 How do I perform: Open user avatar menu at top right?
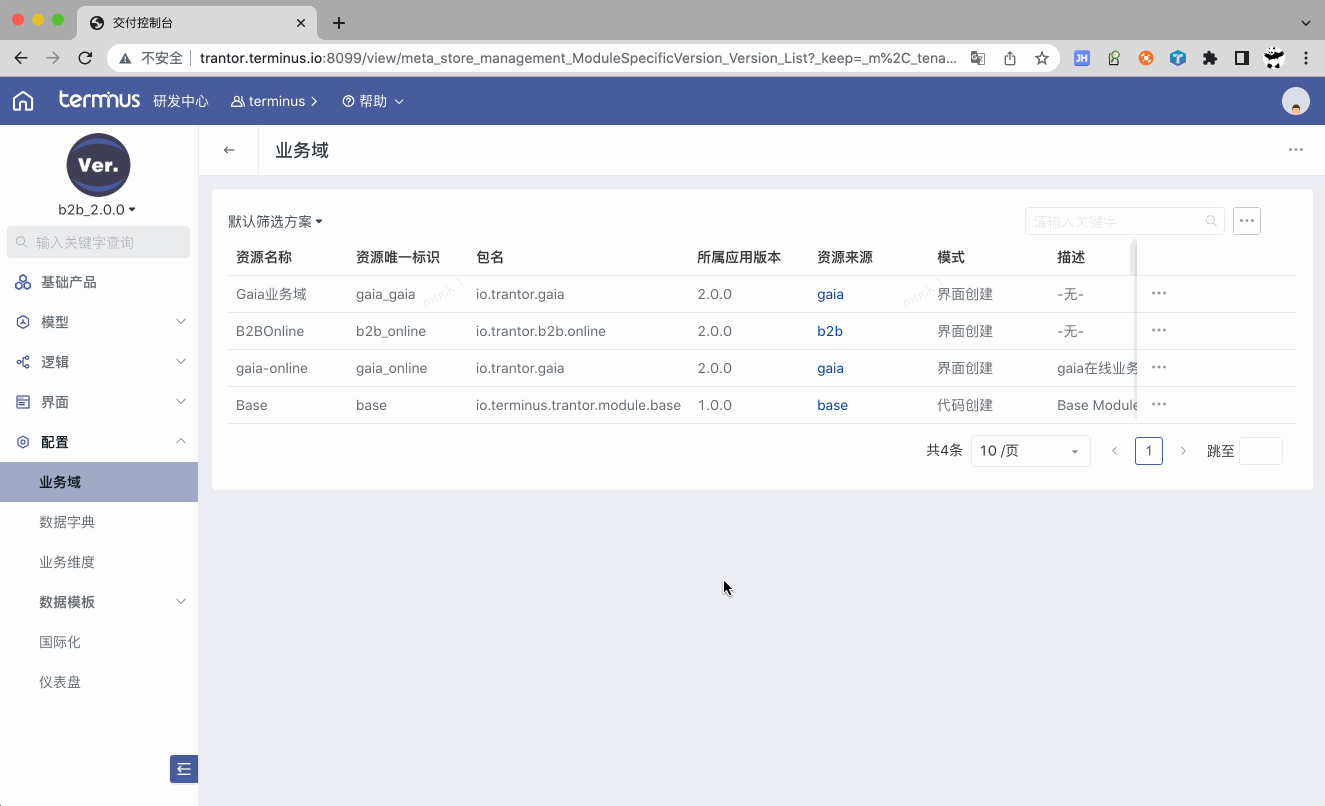1296,101
